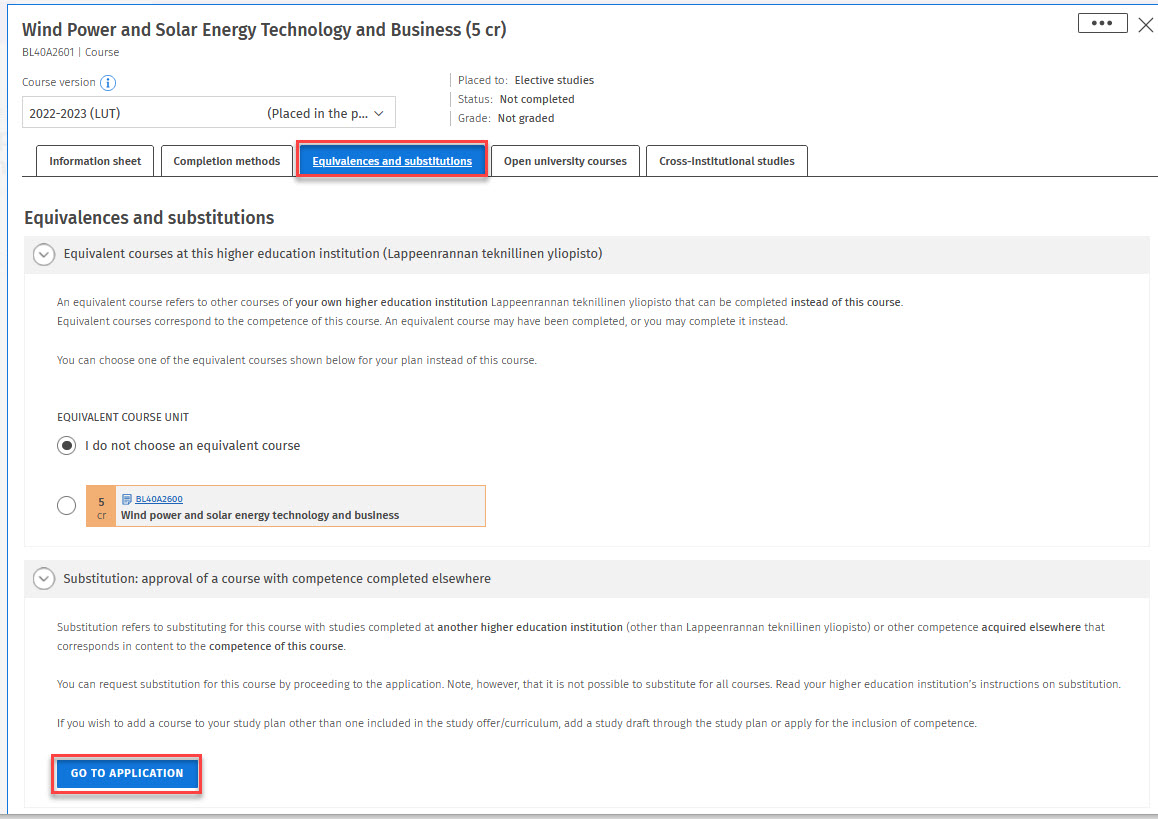Click the orange 5 cr credit badge
The image size is (1158, 819).
click(x=101, y=507)
